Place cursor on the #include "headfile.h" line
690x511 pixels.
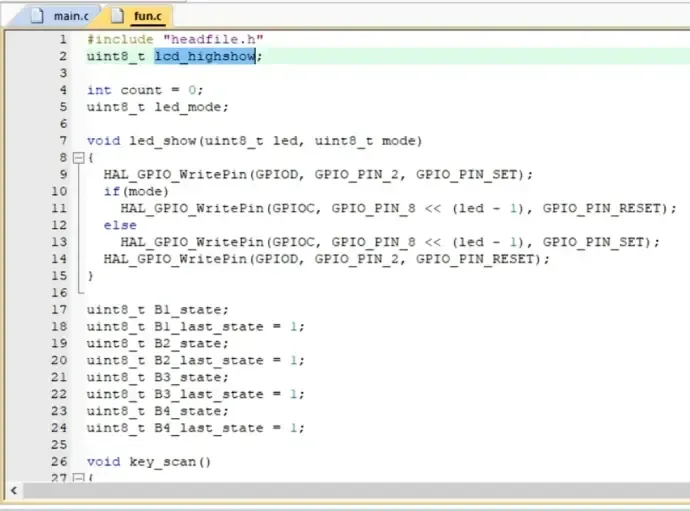tap(174, 39)
